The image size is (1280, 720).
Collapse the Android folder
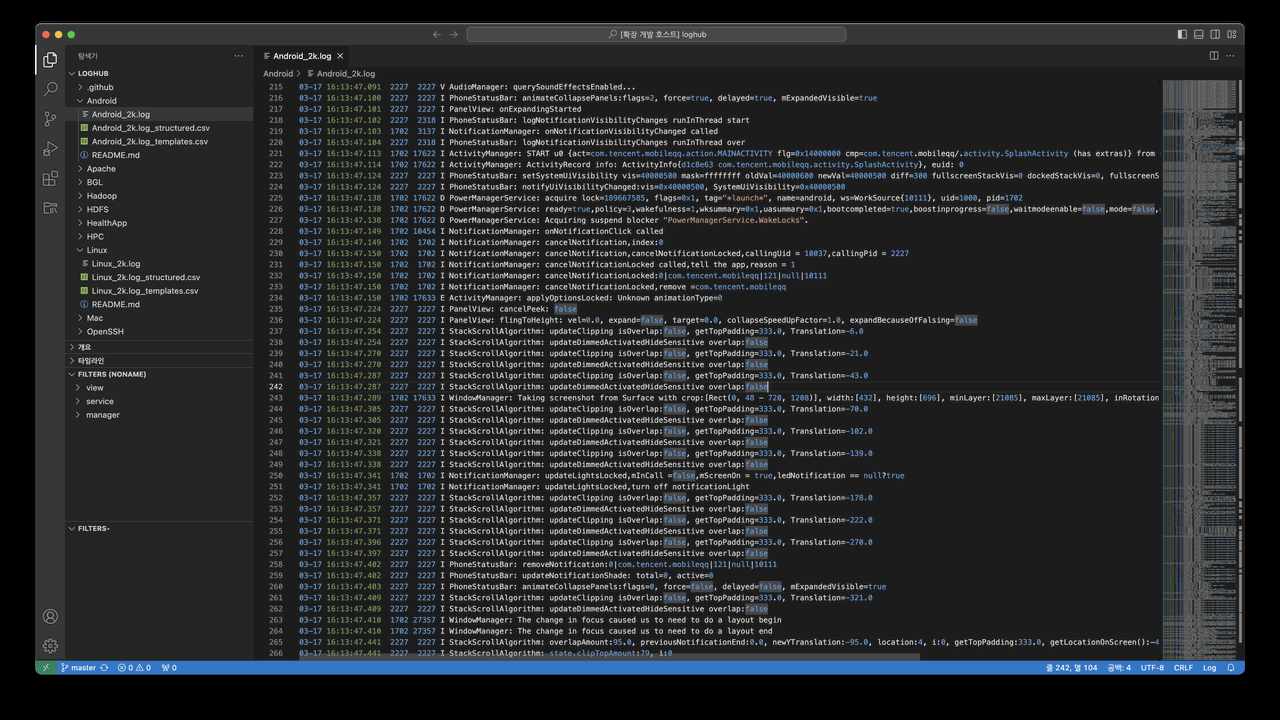point(159,101)
